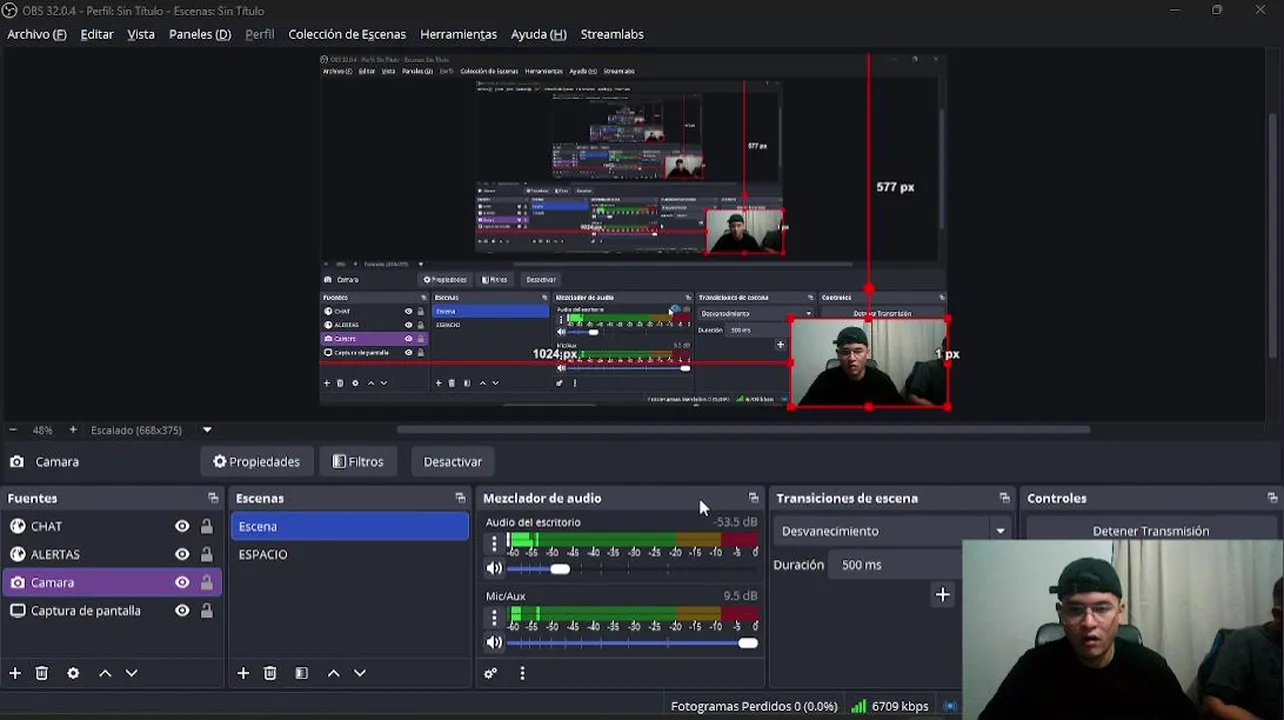Remove selected source with trash icon
The height and width of the screenshot is (720, 1284).
click(x=42, y=673)
